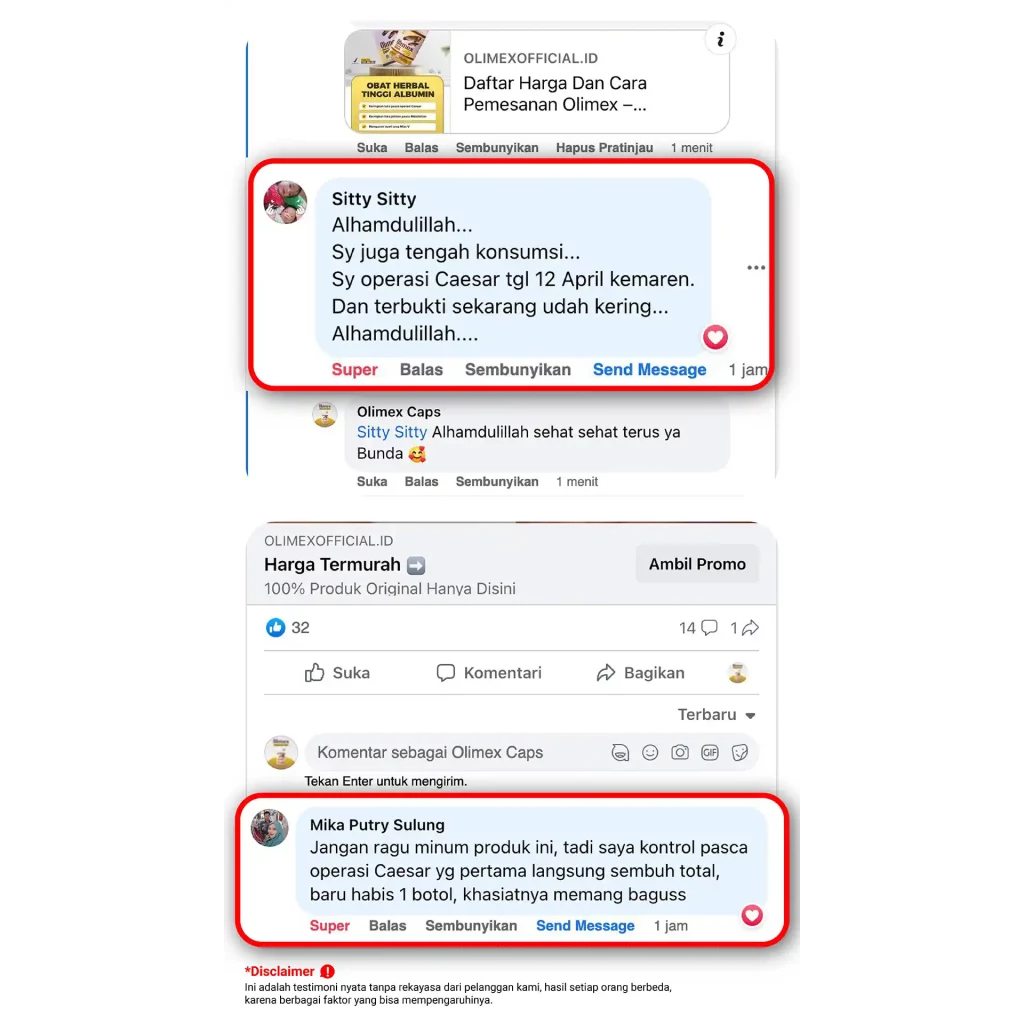Click heart reaction on Sitty Sitty comment
1024x1024 pixels.
715,337
